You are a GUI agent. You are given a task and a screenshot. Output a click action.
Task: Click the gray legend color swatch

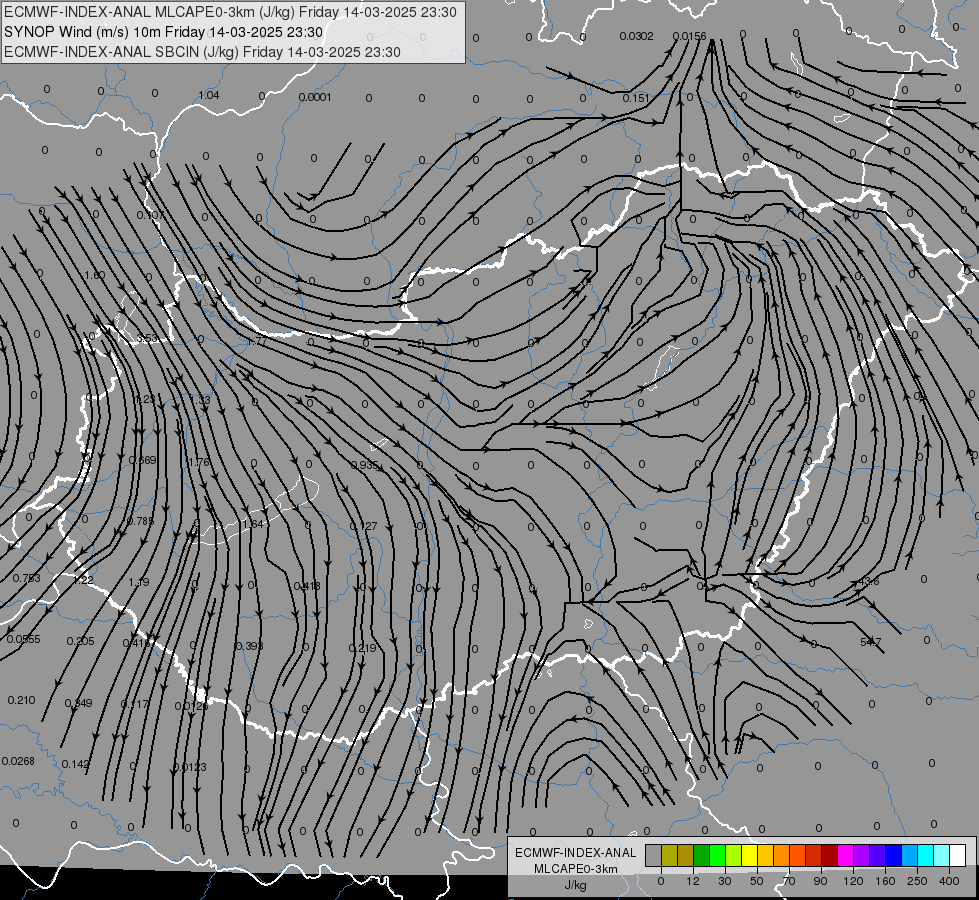(x=654, y=855)
